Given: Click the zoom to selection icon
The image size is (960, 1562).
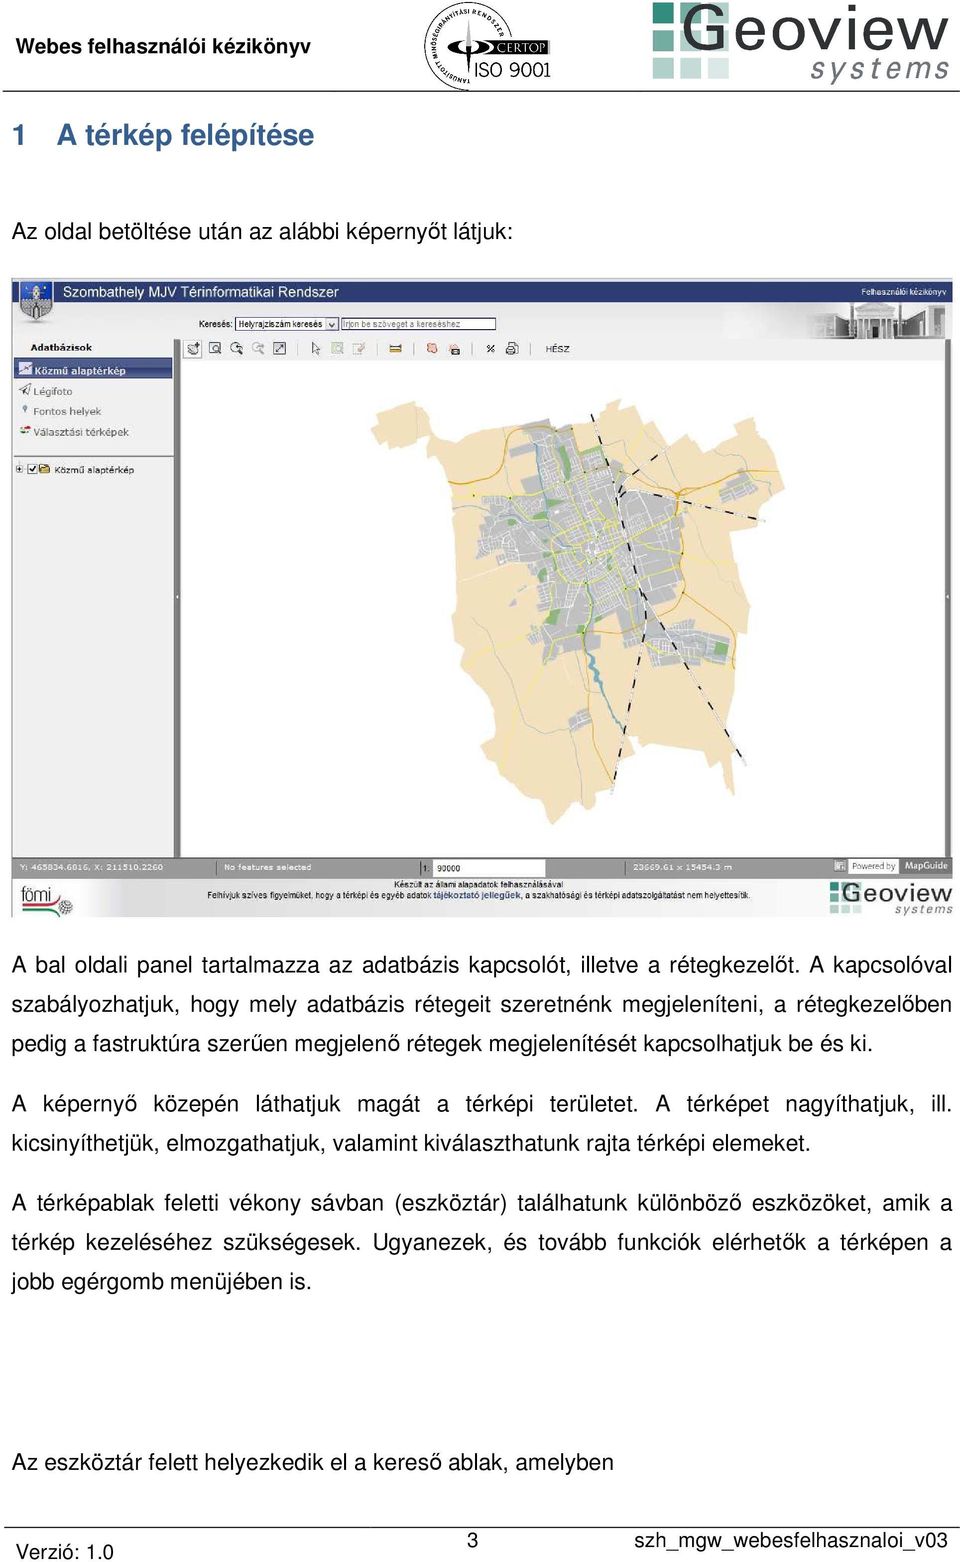Looking at the screenshot, I should coord(338,349).
